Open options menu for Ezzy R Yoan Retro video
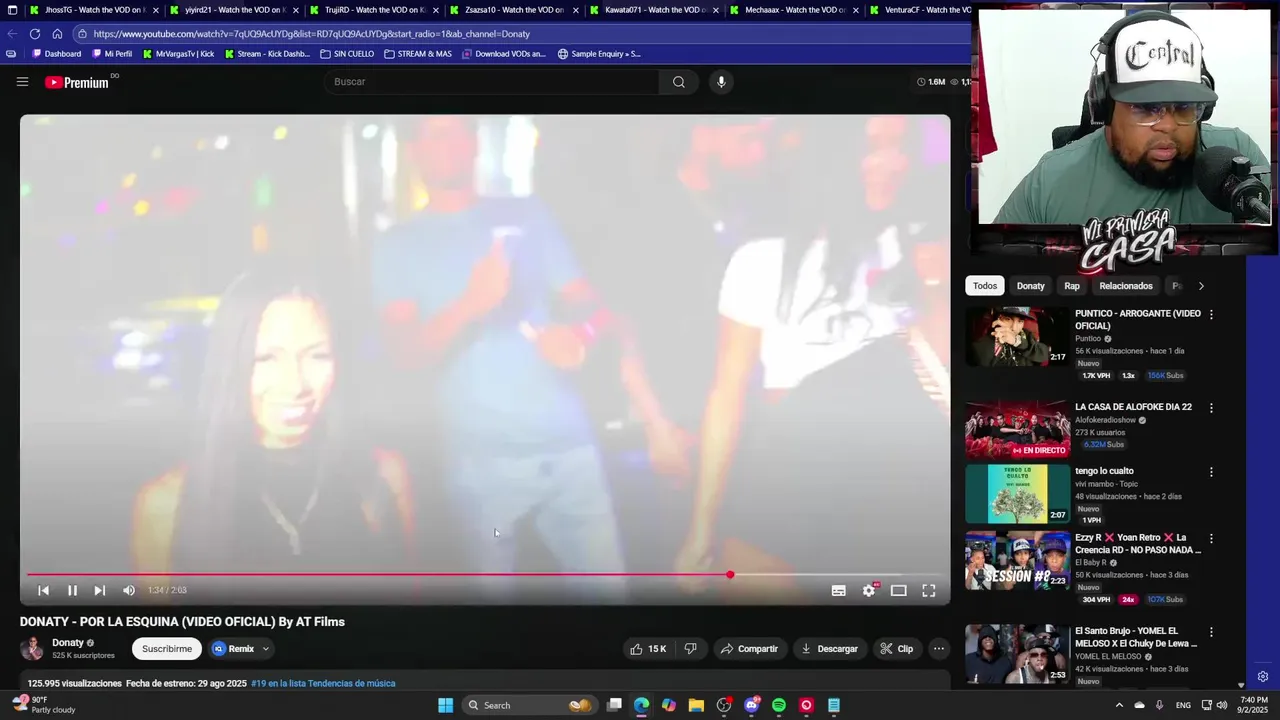Viewport: 1280px width, 720px height. click(1211, 538)
